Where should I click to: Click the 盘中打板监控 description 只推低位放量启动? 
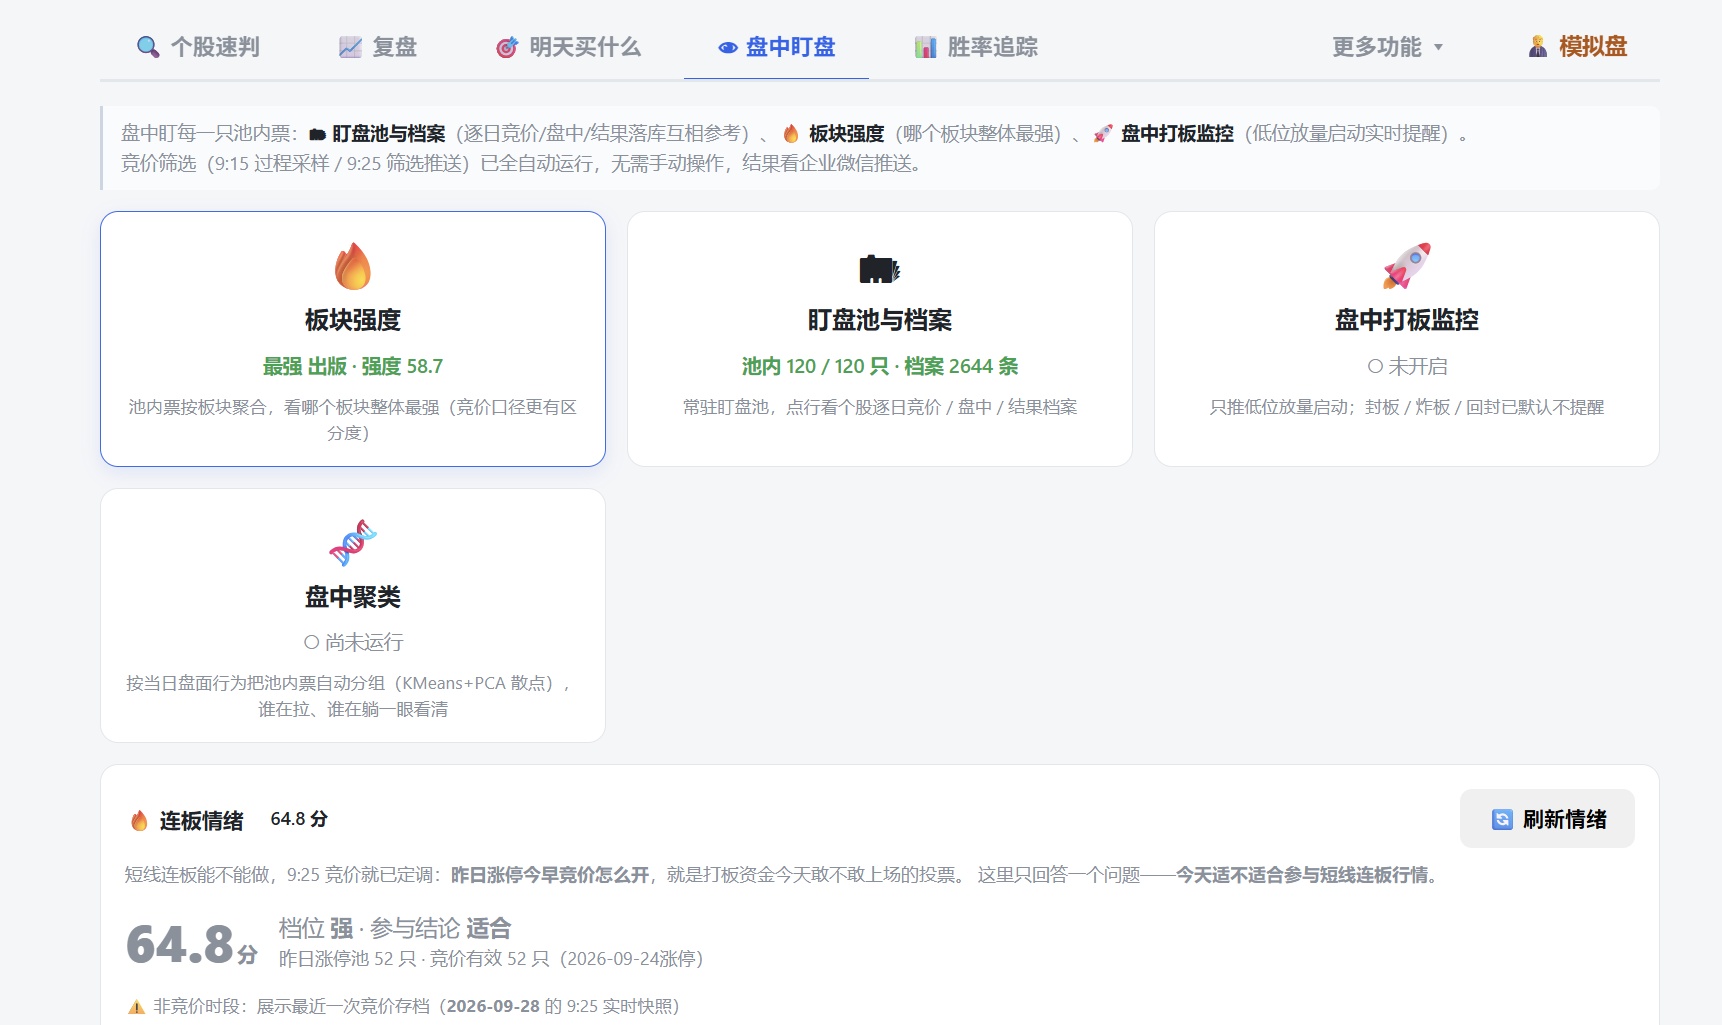click(x=1407, y=408)
